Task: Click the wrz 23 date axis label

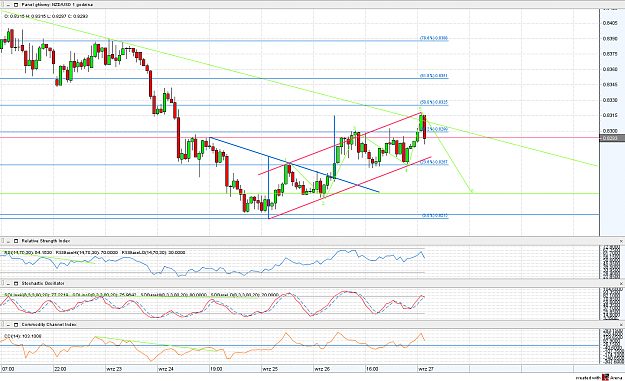Action: (x=114, y=369)
